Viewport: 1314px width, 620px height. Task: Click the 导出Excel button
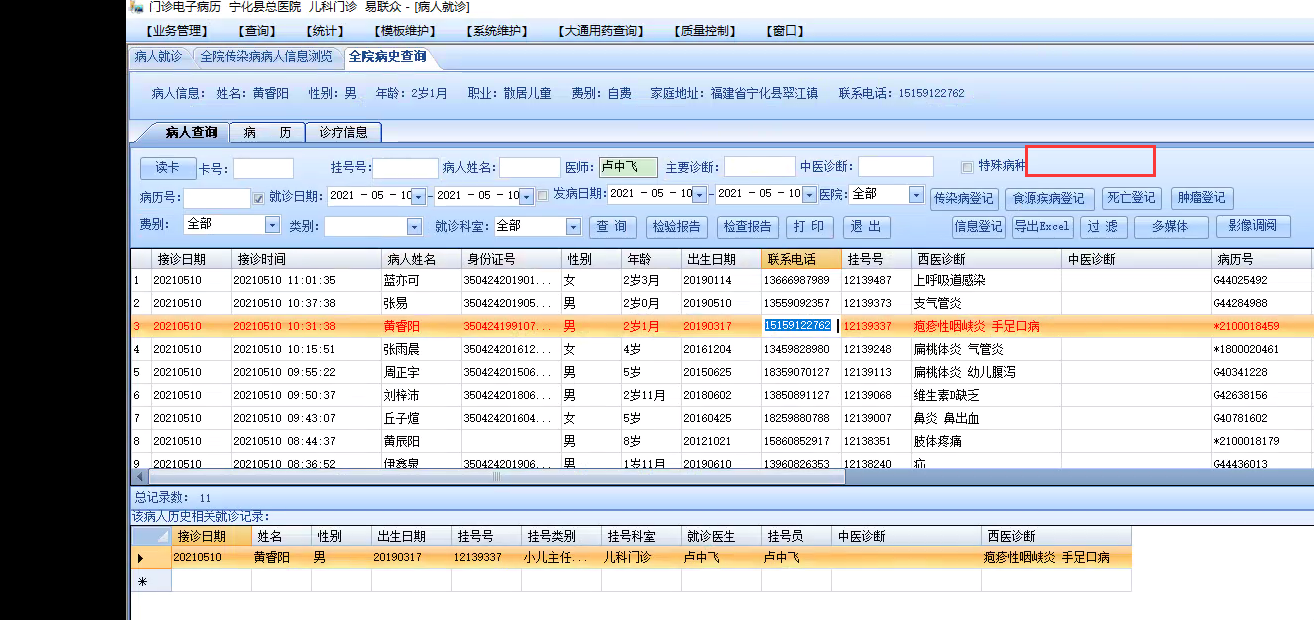[x=1042, y=227]
